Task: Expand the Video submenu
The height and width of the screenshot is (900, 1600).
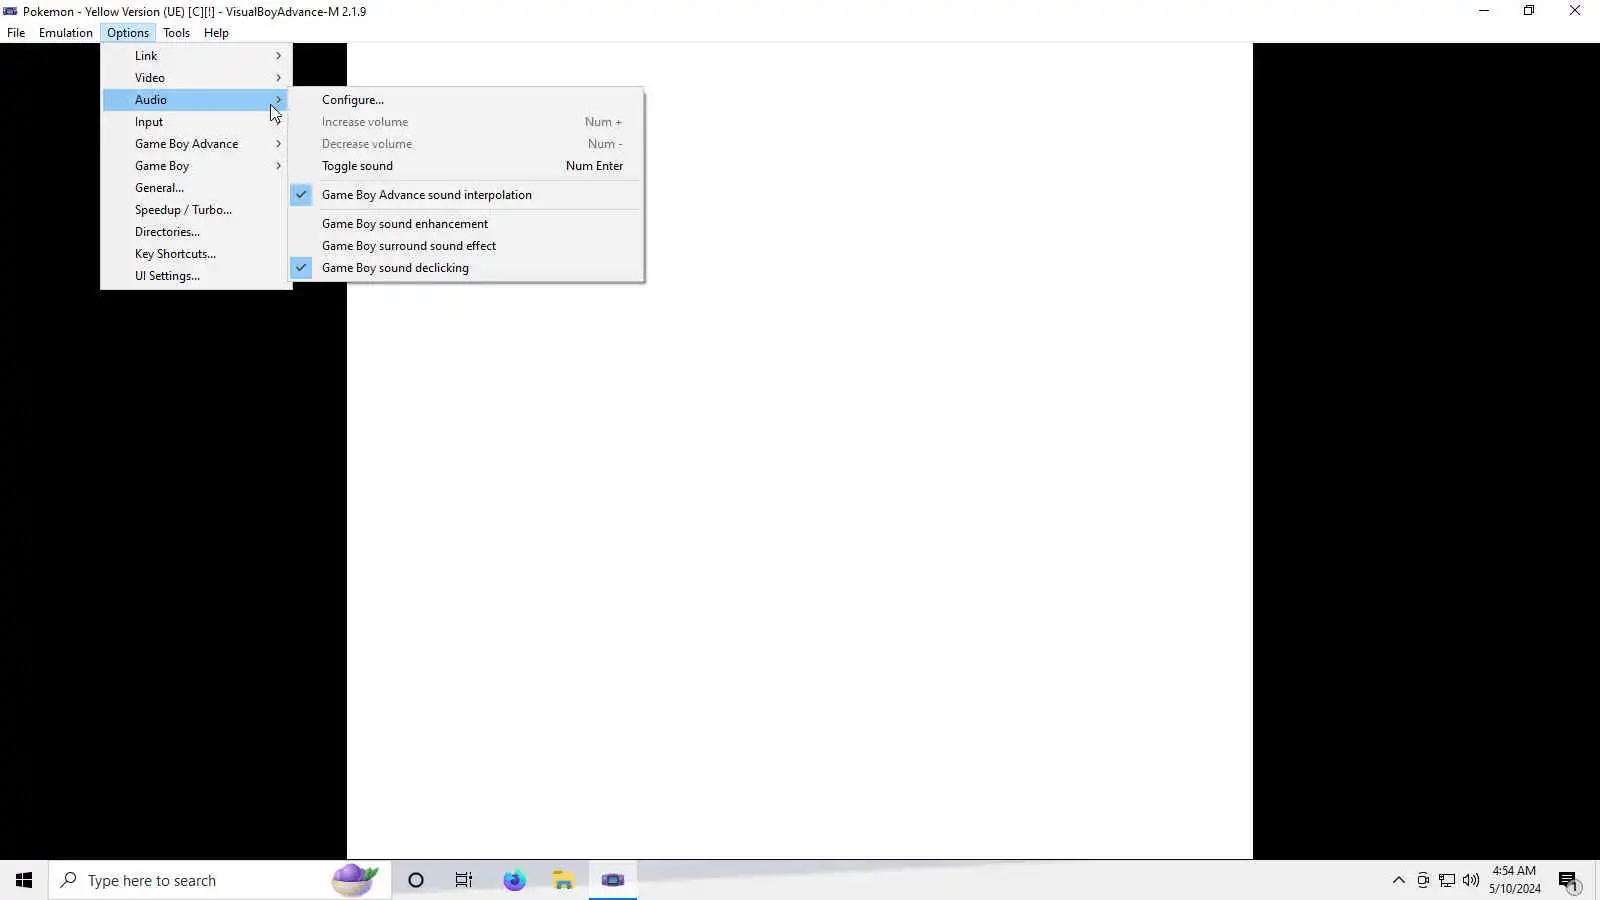Action: pyautogui.click(x=196, y=78)
